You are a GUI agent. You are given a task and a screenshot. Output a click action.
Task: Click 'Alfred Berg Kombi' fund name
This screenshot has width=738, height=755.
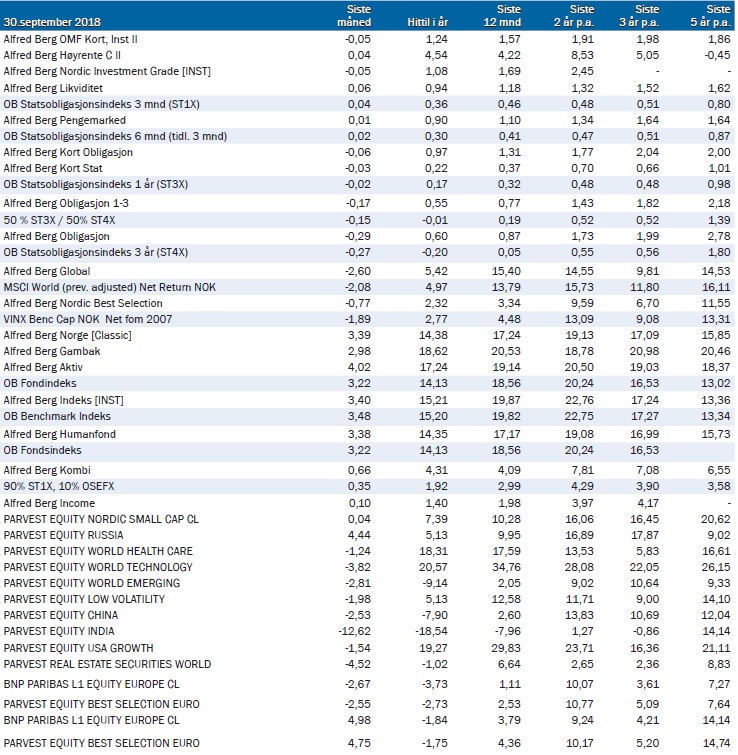click(x=47, y=470)
